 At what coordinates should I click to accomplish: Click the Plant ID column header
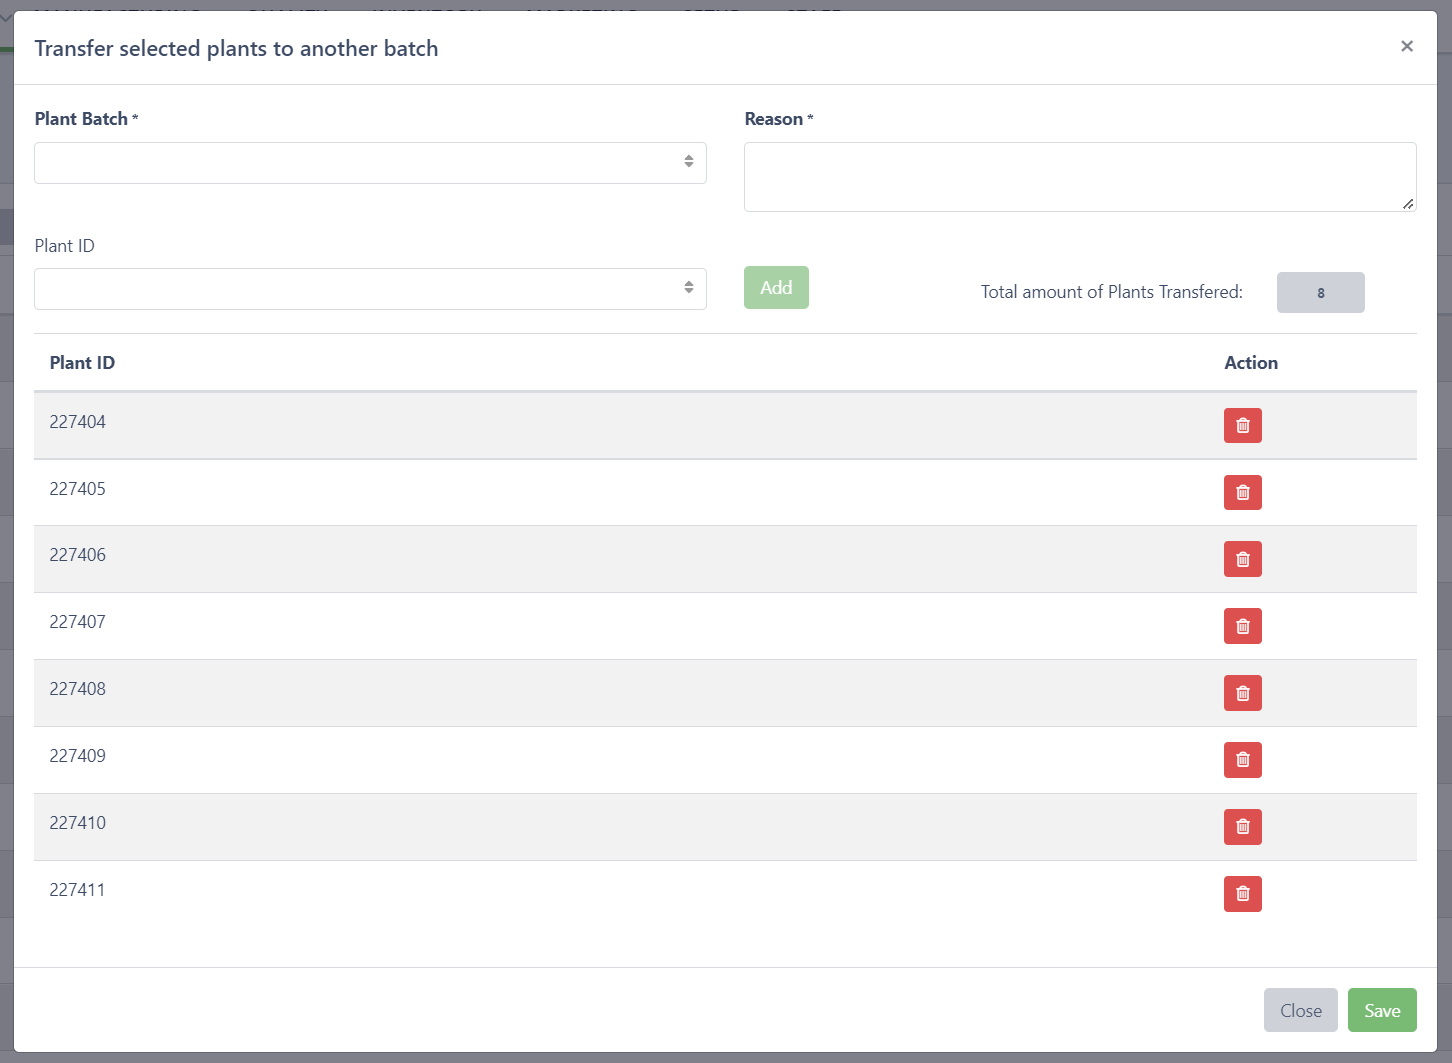click(82, 363)
